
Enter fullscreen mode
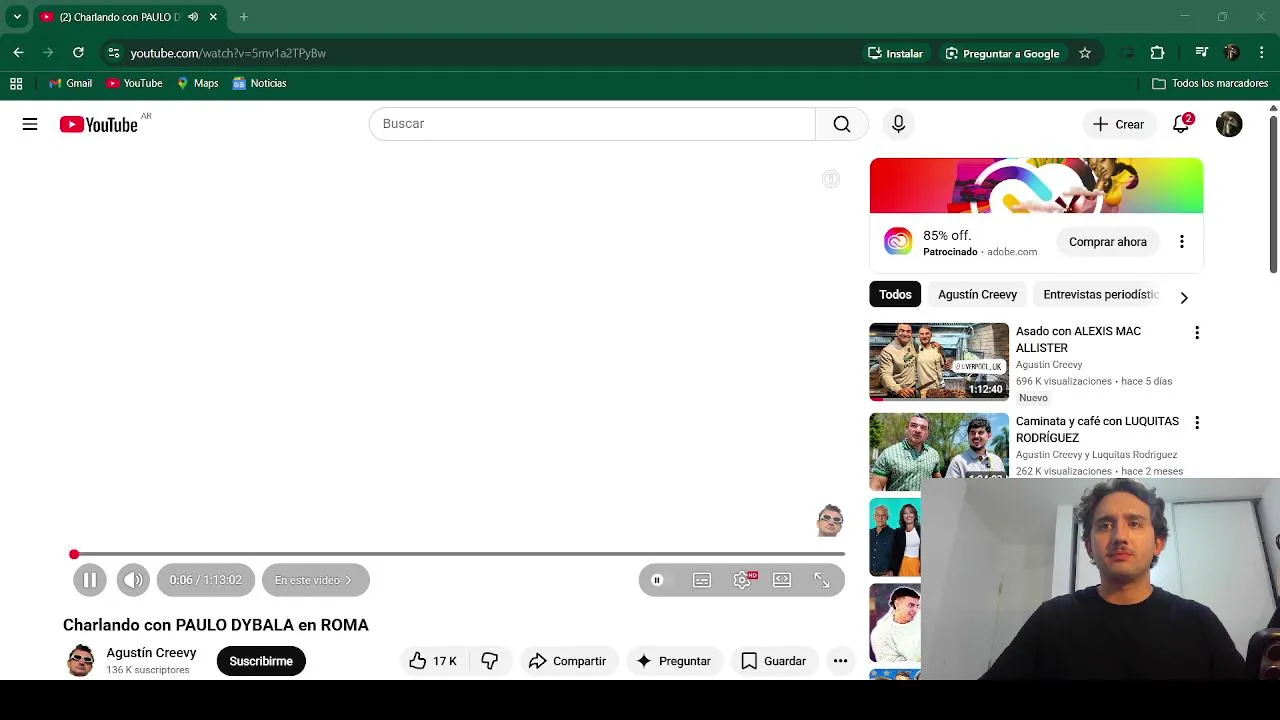tap(822, 580)
